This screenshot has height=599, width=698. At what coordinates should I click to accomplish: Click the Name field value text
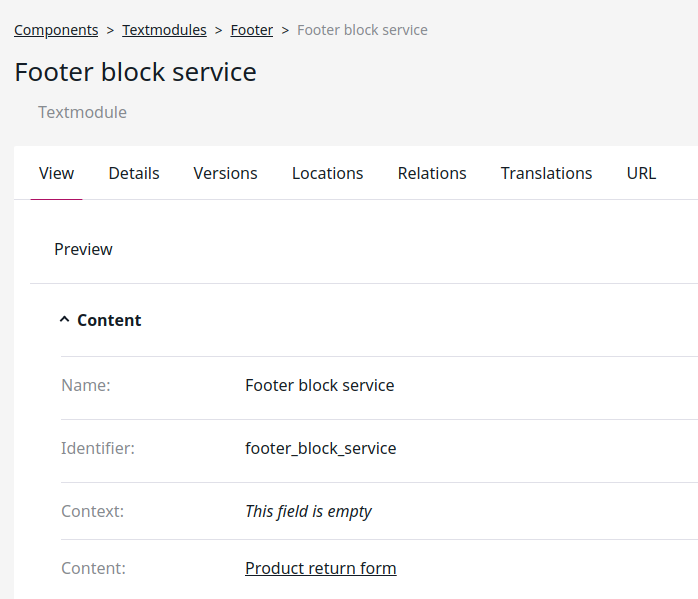pos(320,385)
